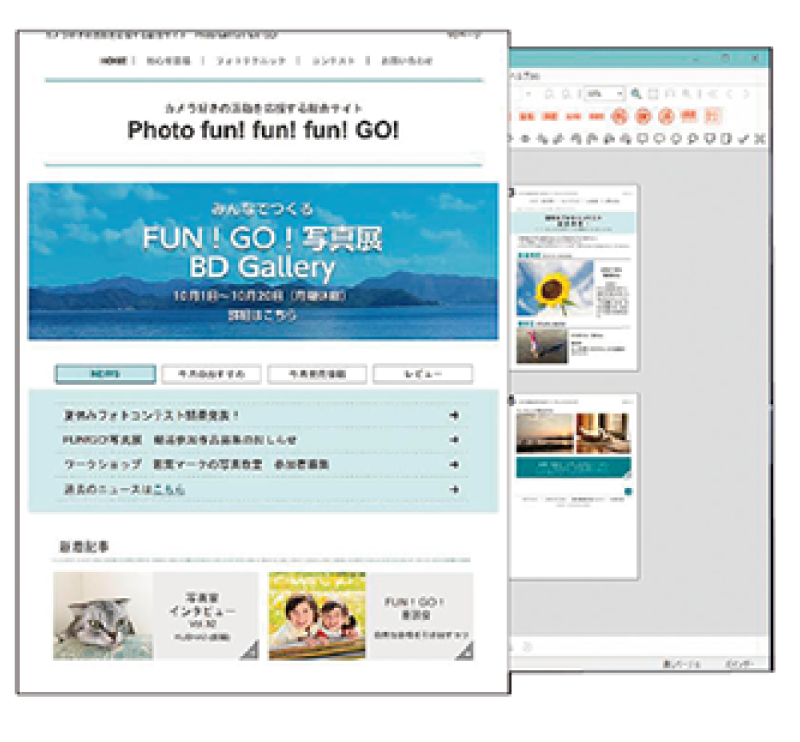This screenshot has height=742, width=800.
Task: Open the 夏休みフォトコンテスト結果発表 news link
Action: click(150, 415)
